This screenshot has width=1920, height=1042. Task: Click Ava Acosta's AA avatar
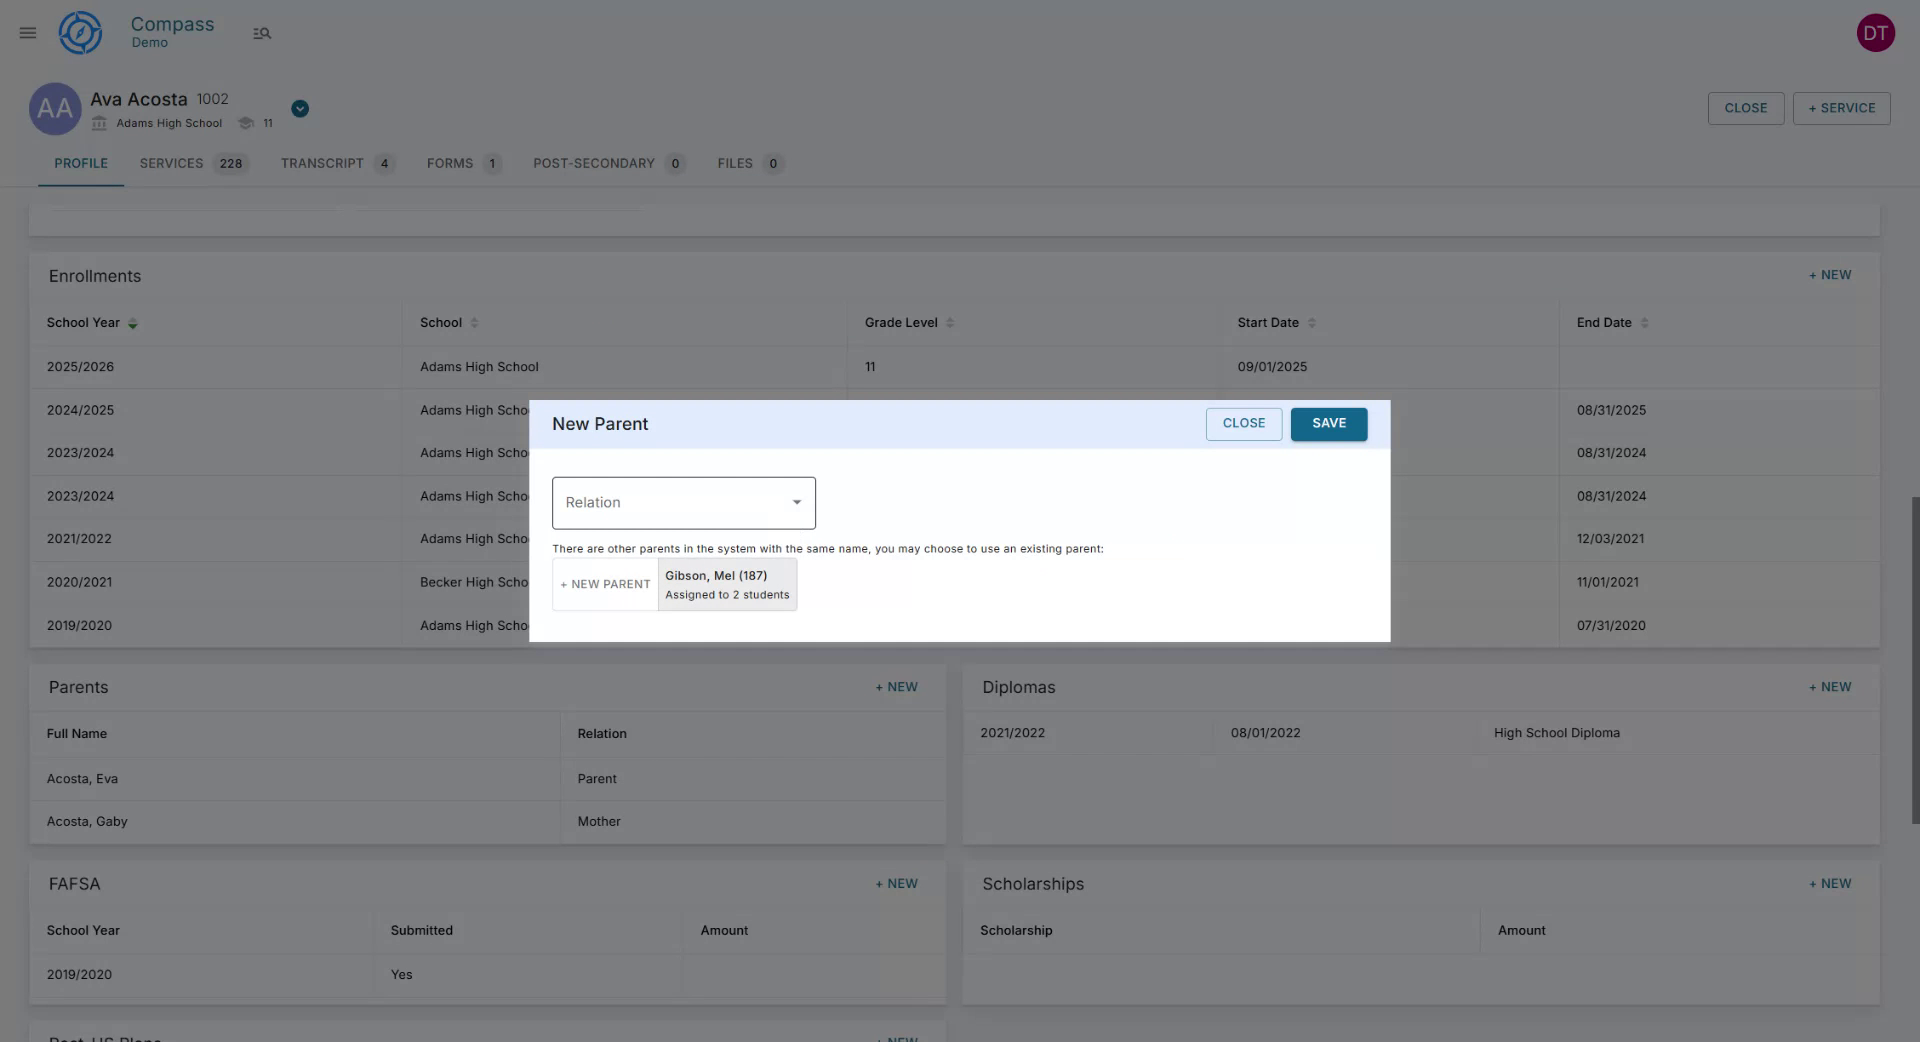(55, 108)
